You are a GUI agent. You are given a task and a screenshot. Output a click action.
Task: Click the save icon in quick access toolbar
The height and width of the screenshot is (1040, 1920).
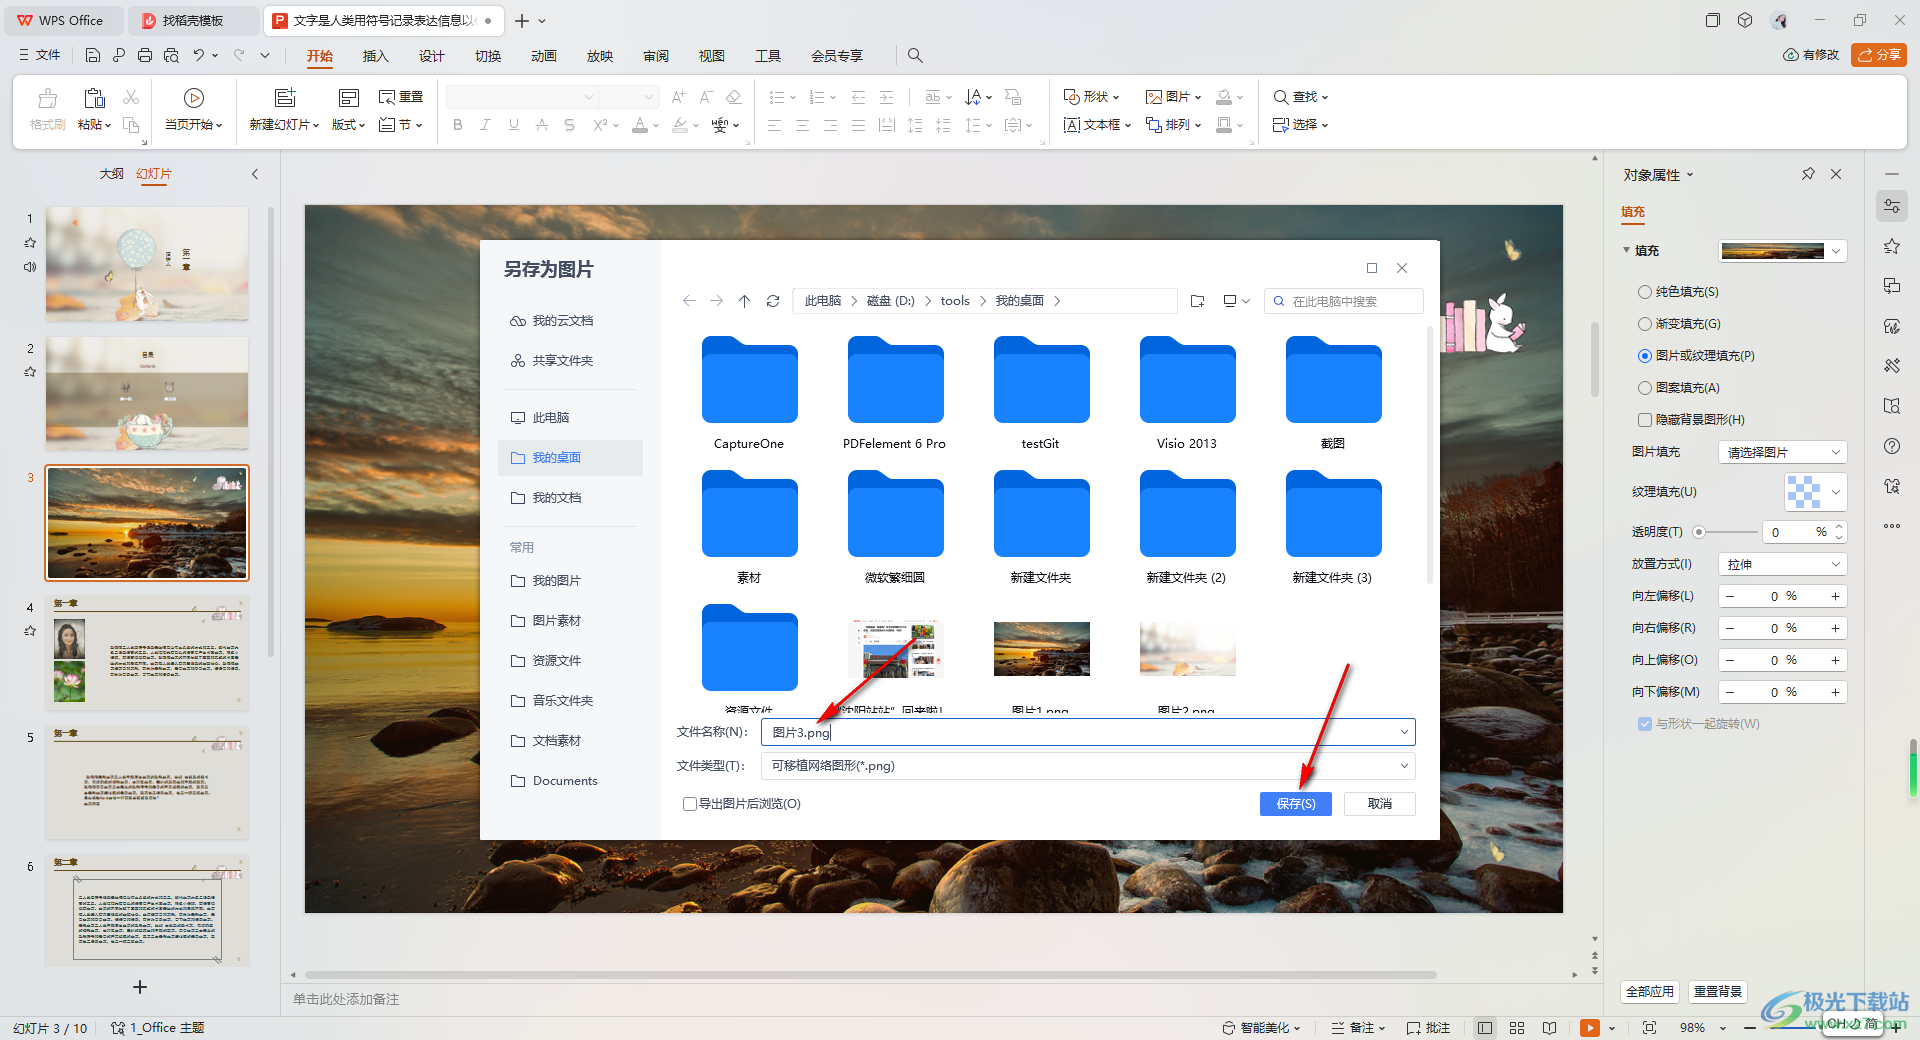(93, 55)
